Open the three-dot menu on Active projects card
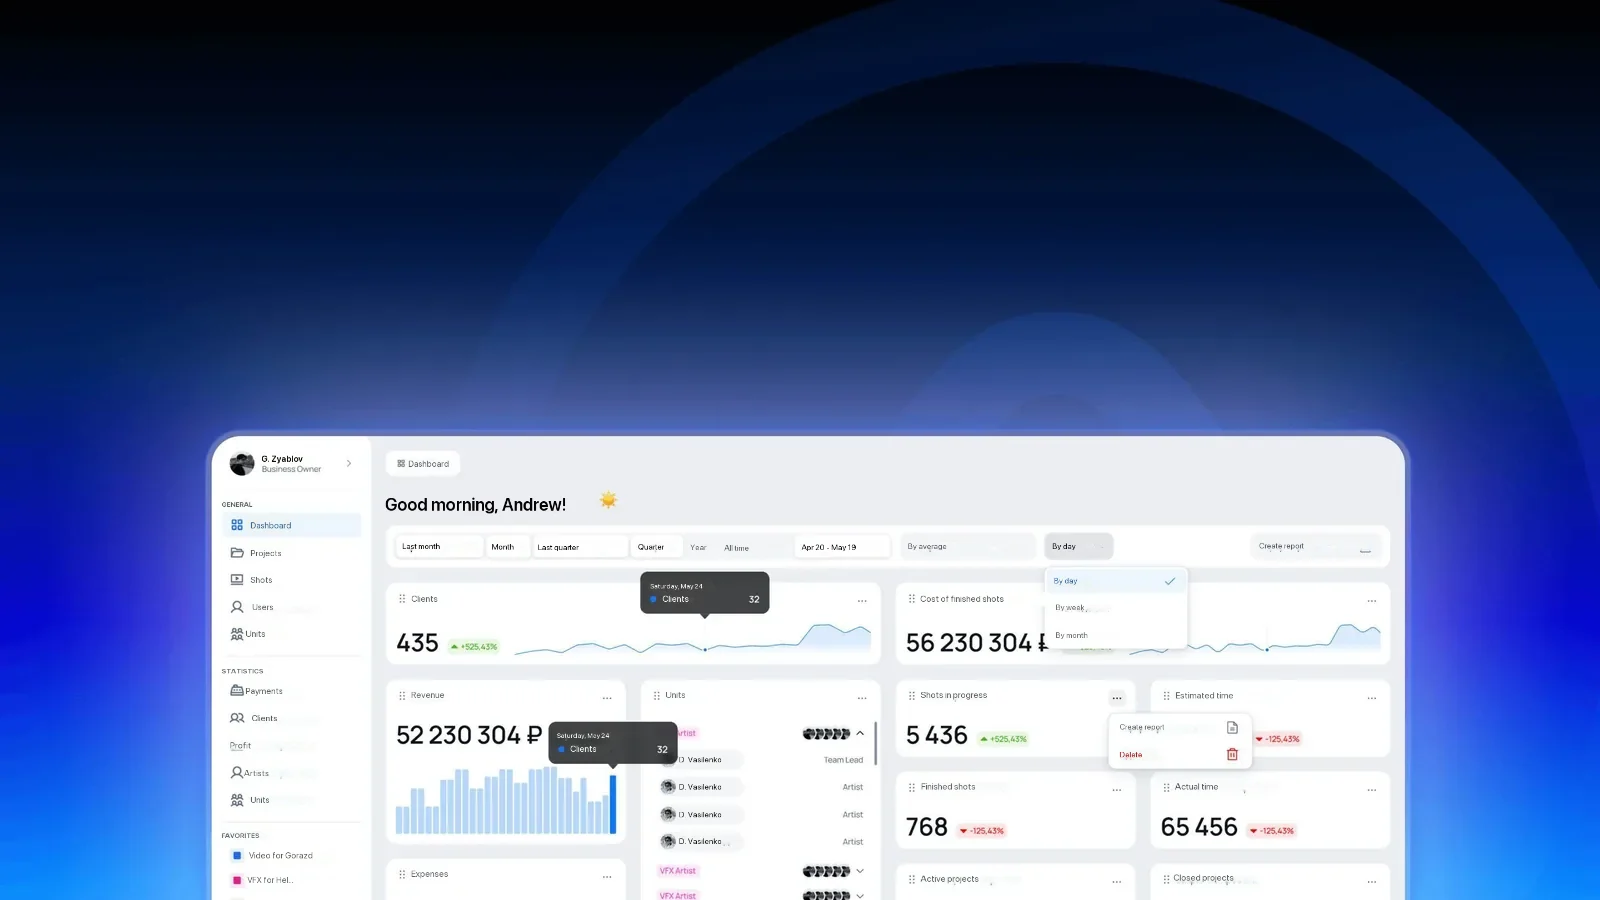The image size is (1600, 900). point(1117,882)
